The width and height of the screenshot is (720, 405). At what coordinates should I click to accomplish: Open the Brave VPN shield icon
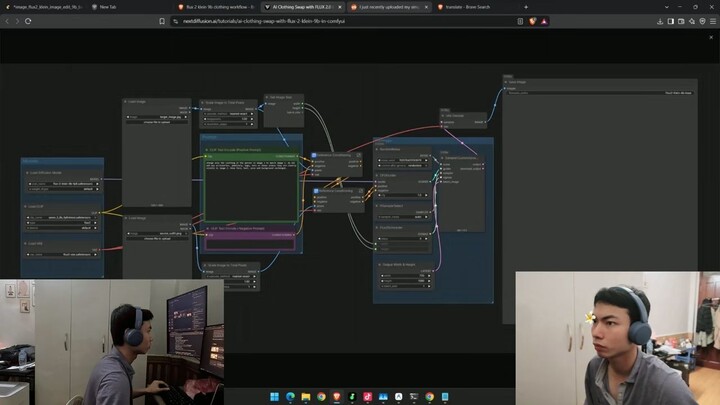coord(702,21)
